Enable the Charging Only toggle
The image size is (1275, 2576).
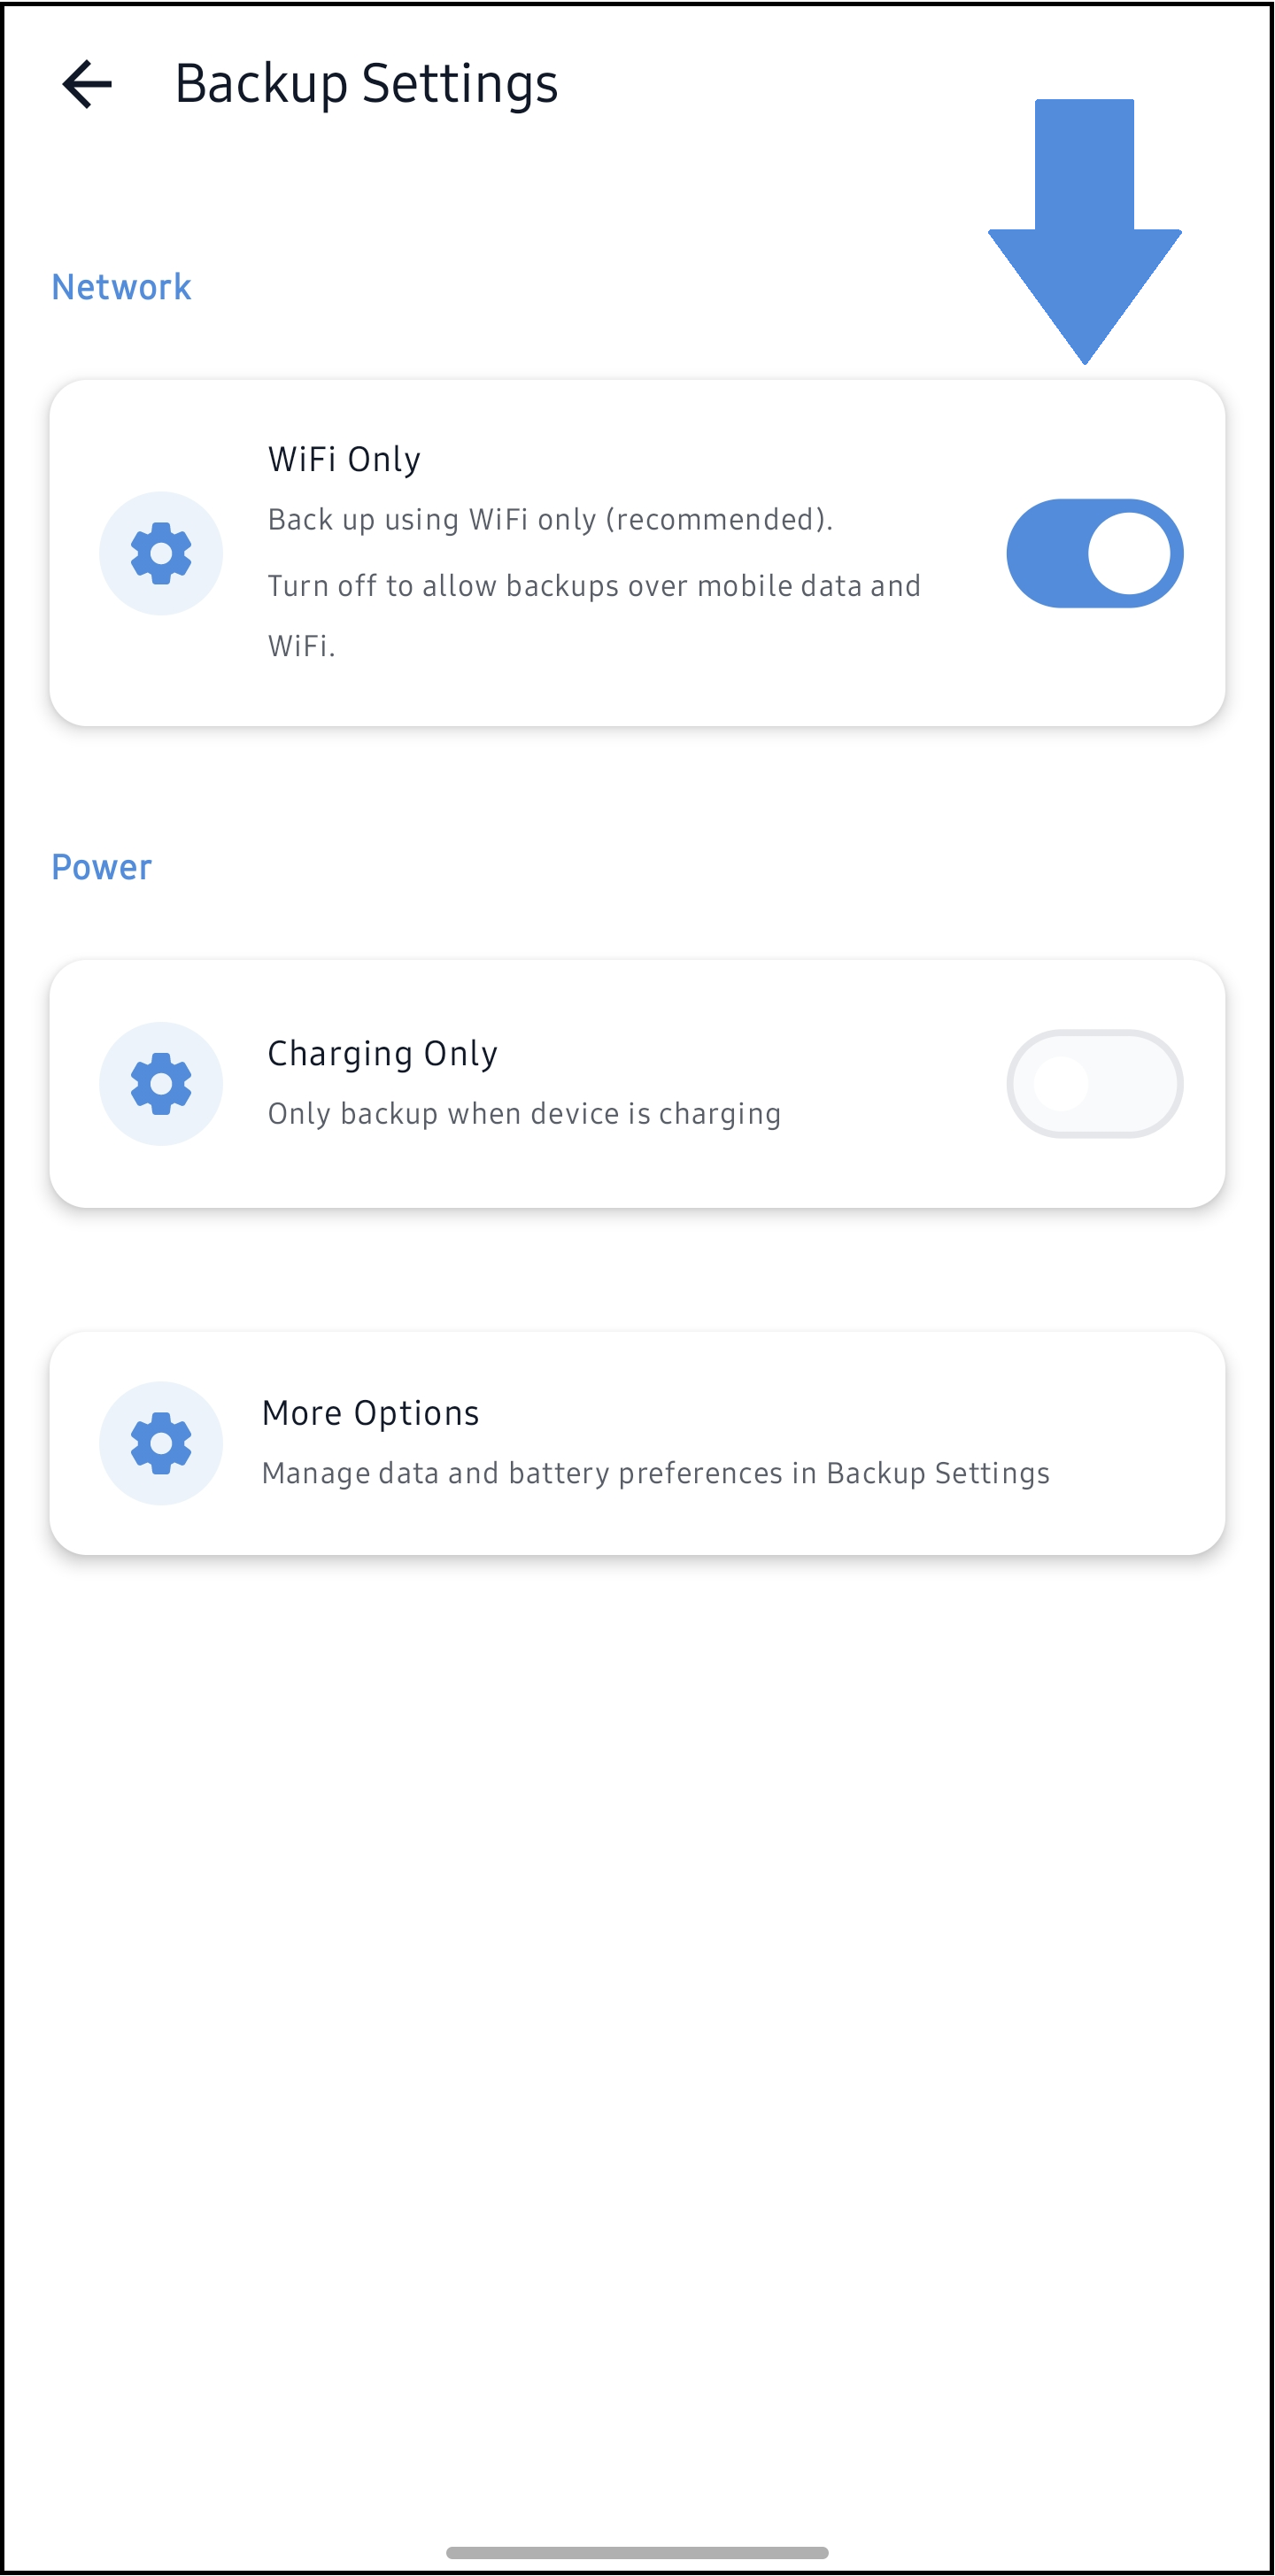pyautogui.click(x=1094, y=1082)
